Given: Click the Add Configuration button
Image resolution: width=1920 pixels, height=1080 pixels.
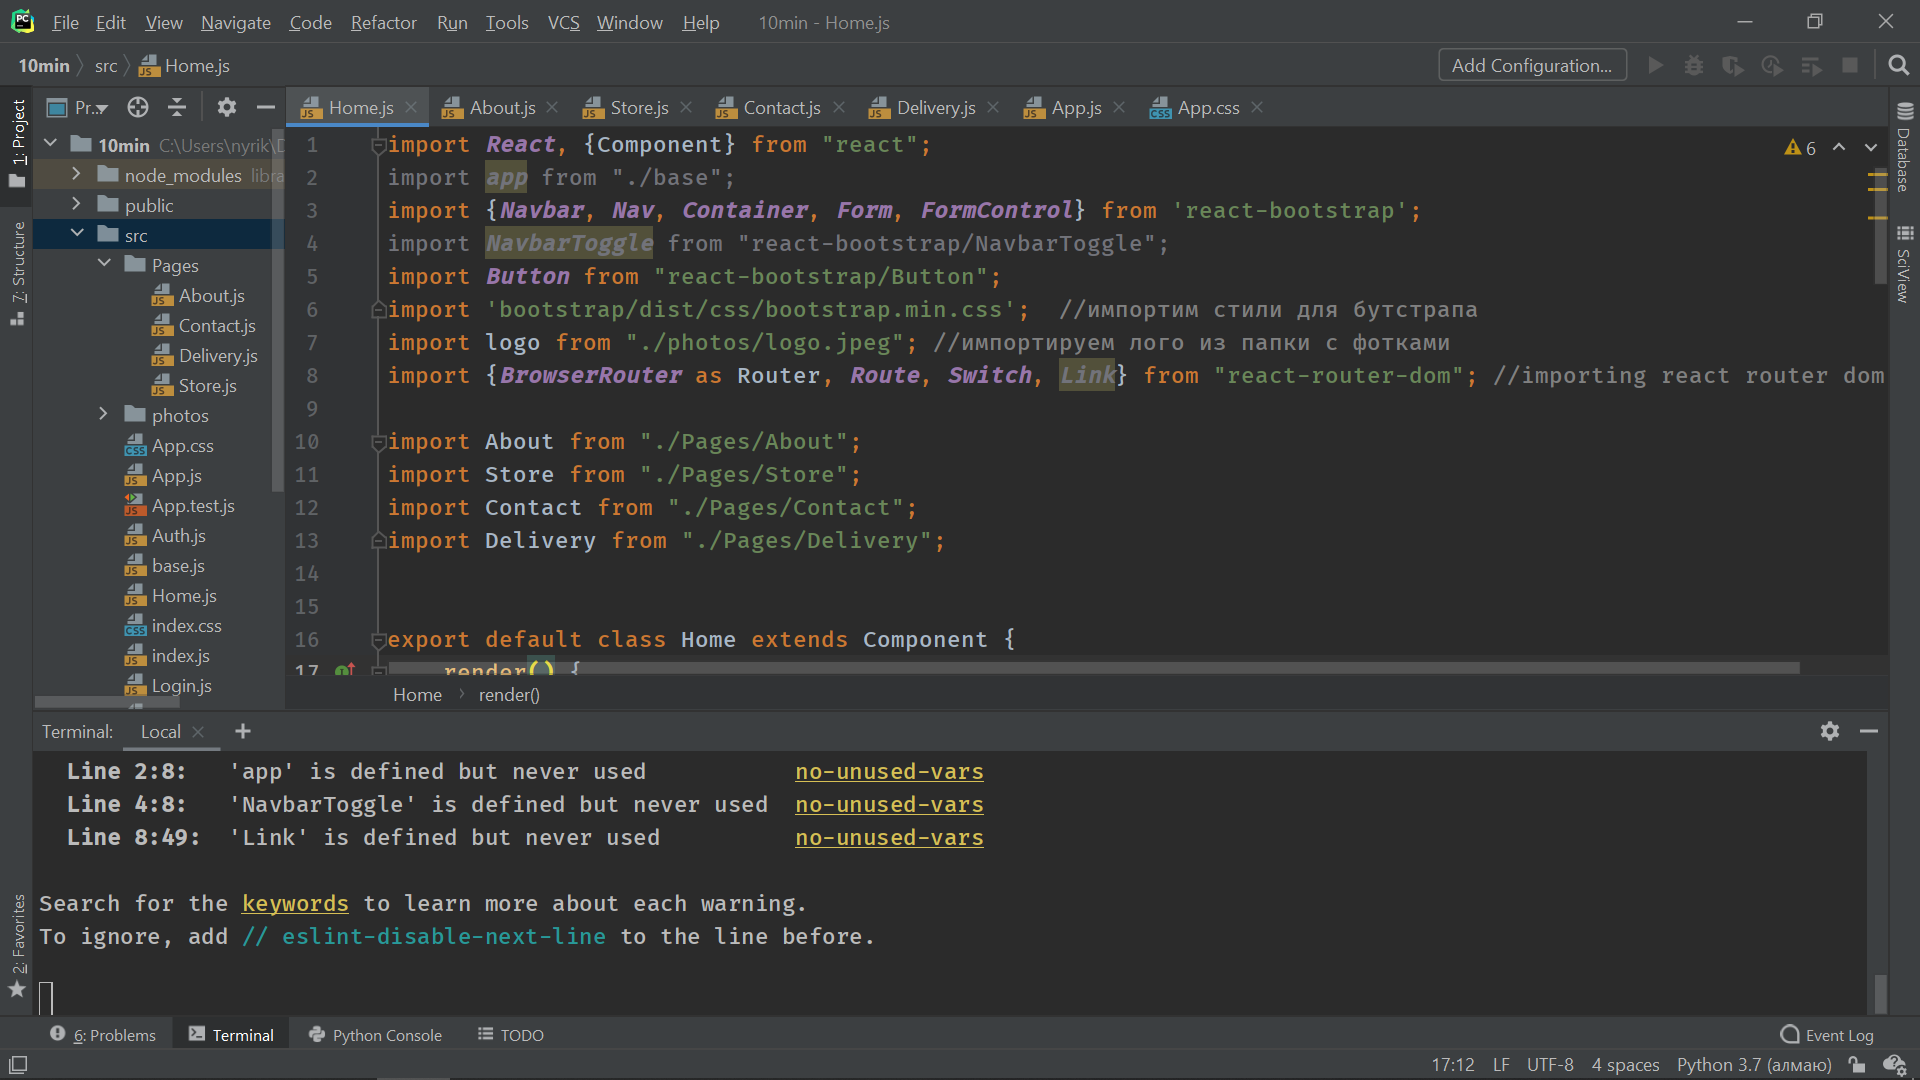Looking at the screenshot, I should click(x=1531, y=66).
